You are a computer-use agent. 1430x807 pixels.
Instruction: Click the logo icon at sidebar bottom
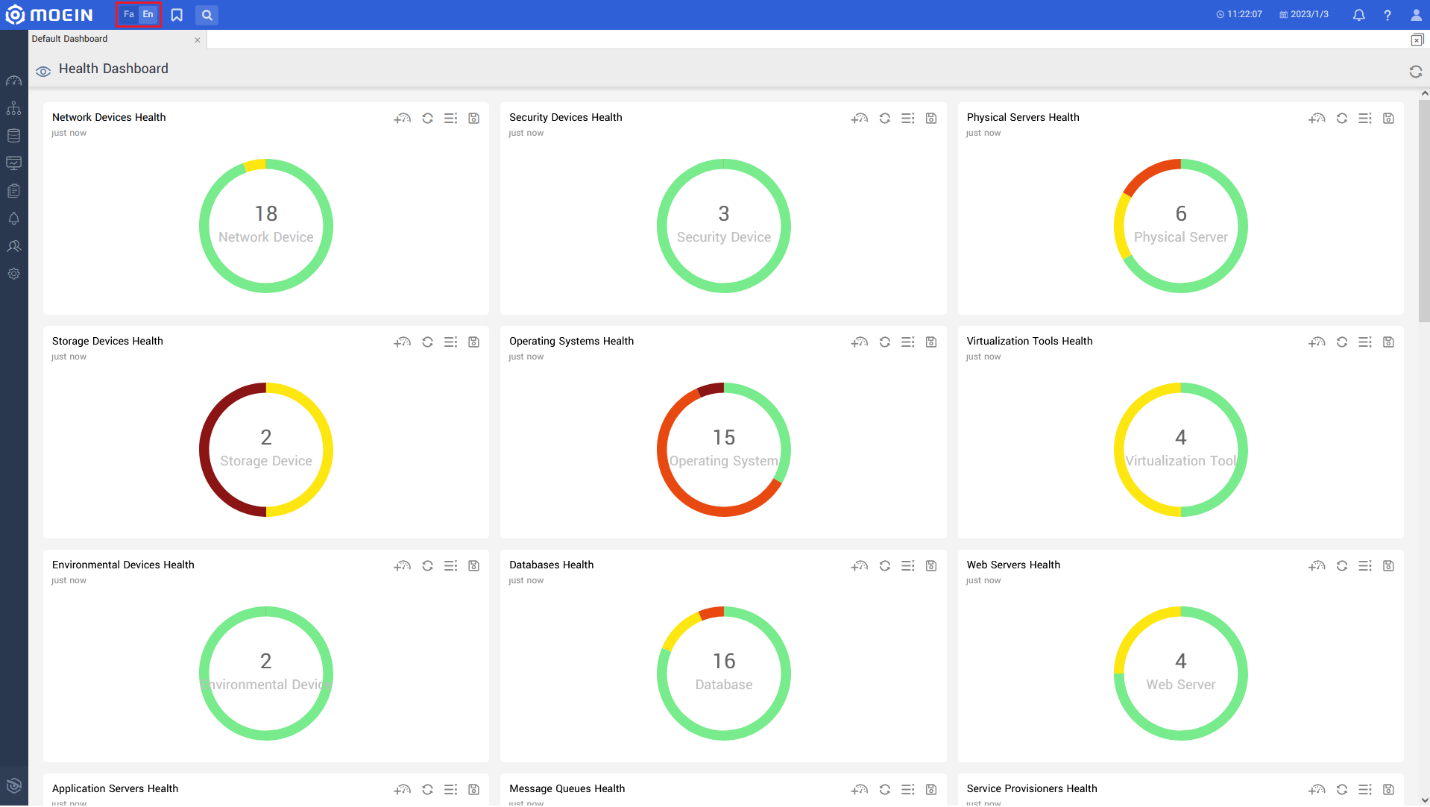14,786
